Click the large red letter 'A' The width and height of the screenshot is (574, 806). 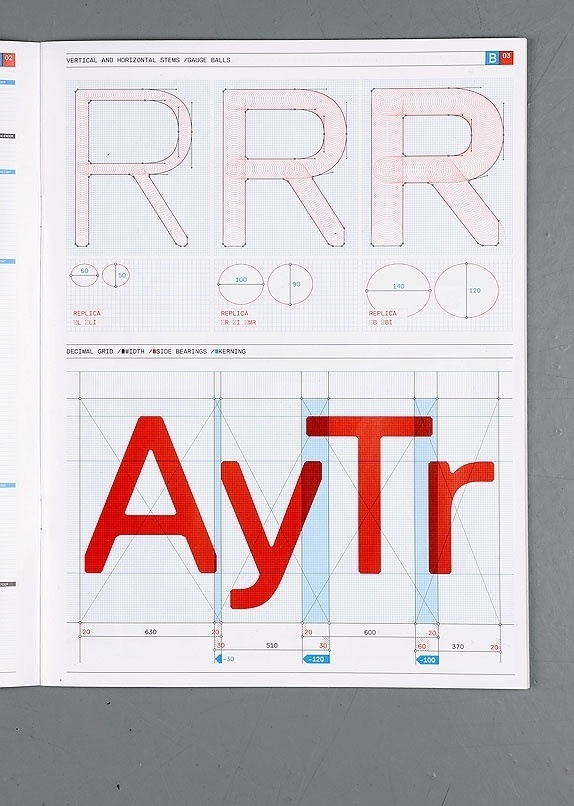click(151, 494)
